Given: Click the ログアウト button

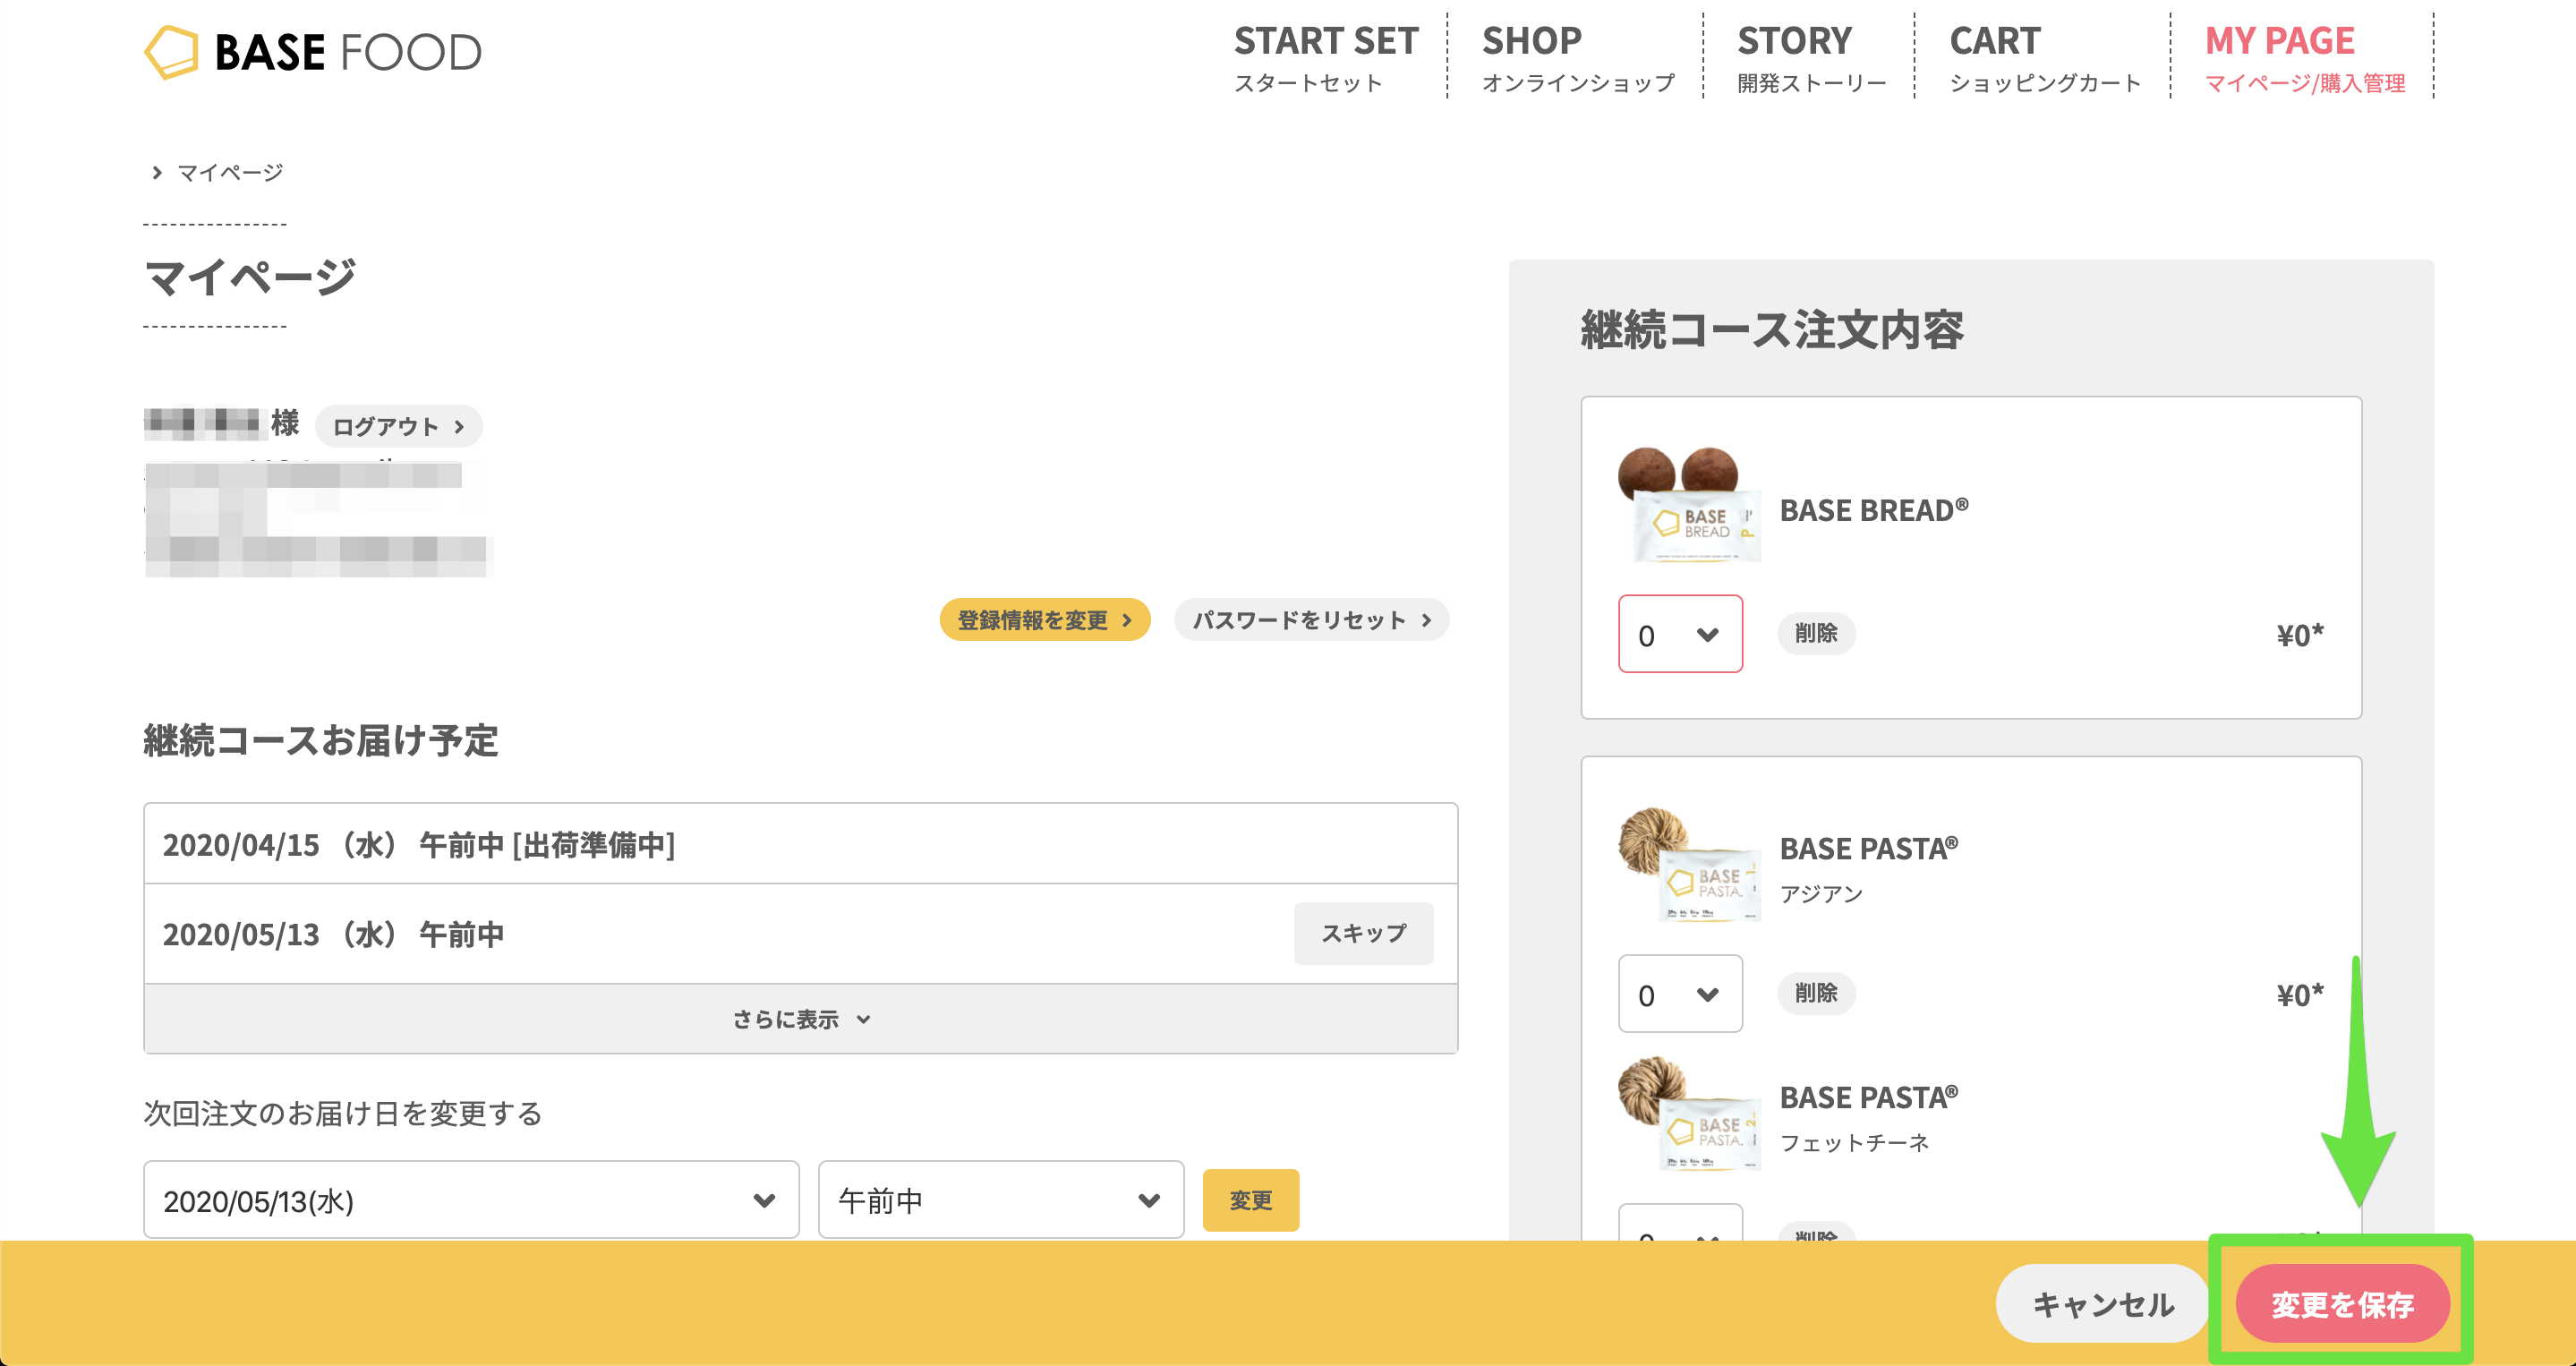Looking at the screenshot, I should [x=398, y=427].
